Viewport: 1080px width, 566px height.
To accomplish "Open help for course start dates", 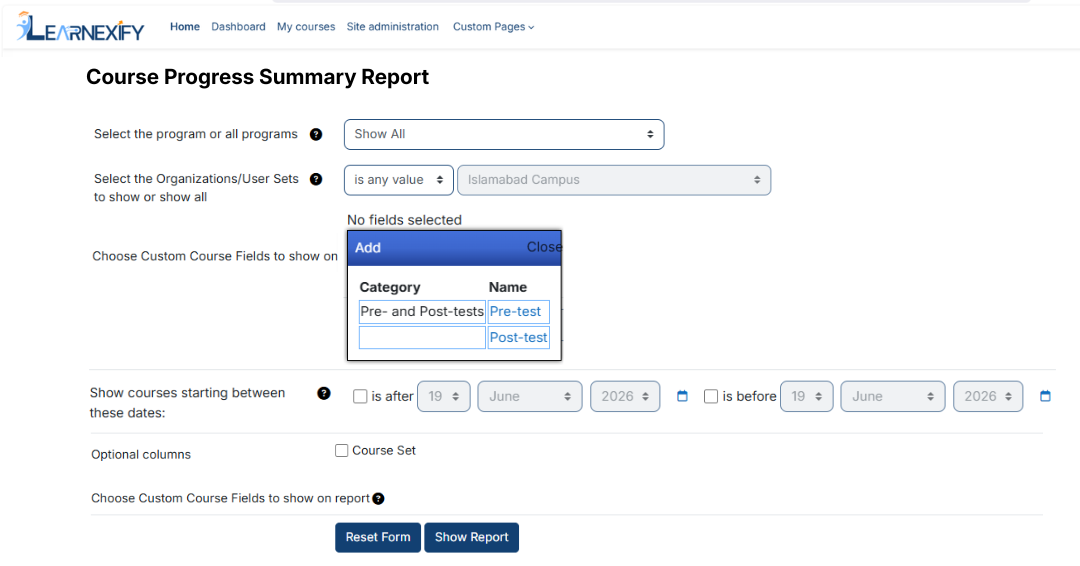I will click(324, 393).
